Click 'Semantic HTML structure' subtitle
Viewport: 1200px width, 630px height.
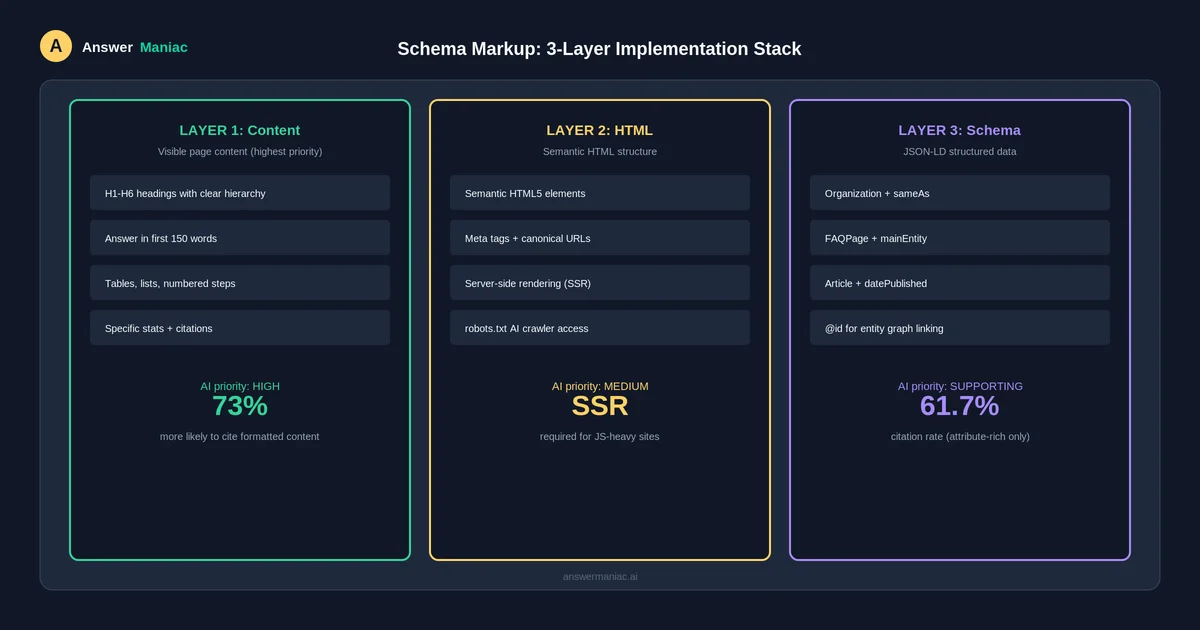(600, 152)
